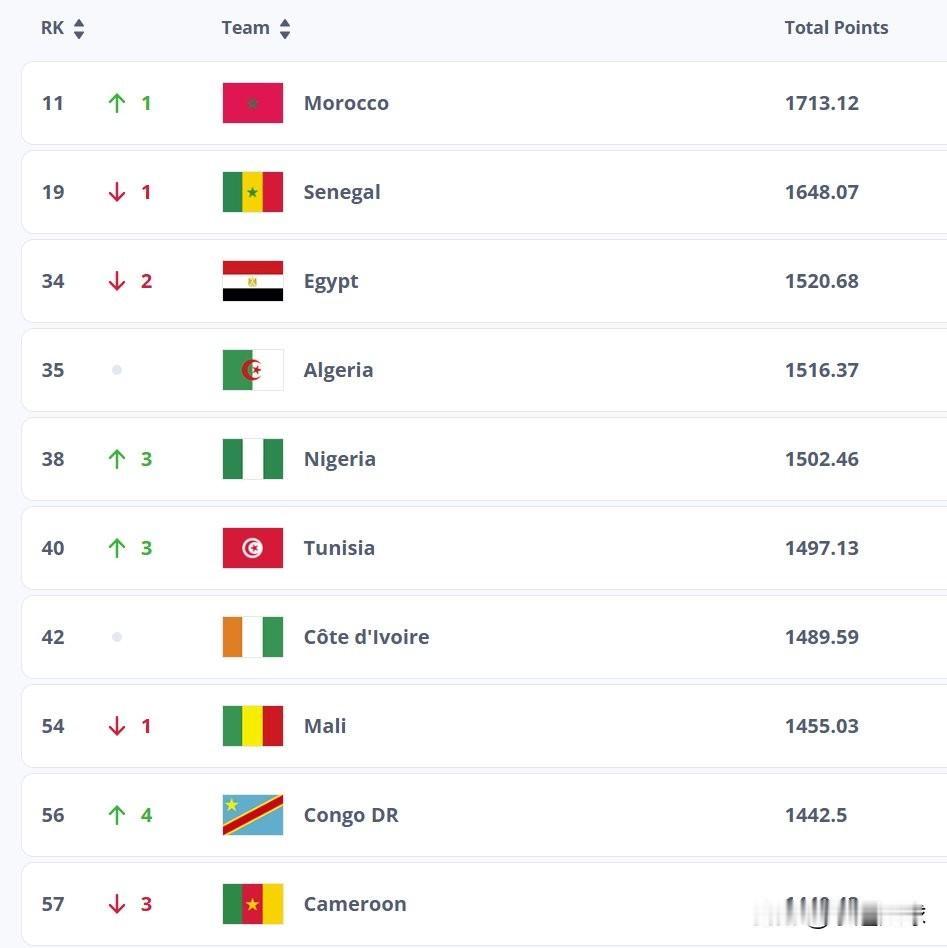The height and width of the screenshot is (948, 947).
Task: Click the Côte d'Ivoire flag icon
Action: coord(252,637)
